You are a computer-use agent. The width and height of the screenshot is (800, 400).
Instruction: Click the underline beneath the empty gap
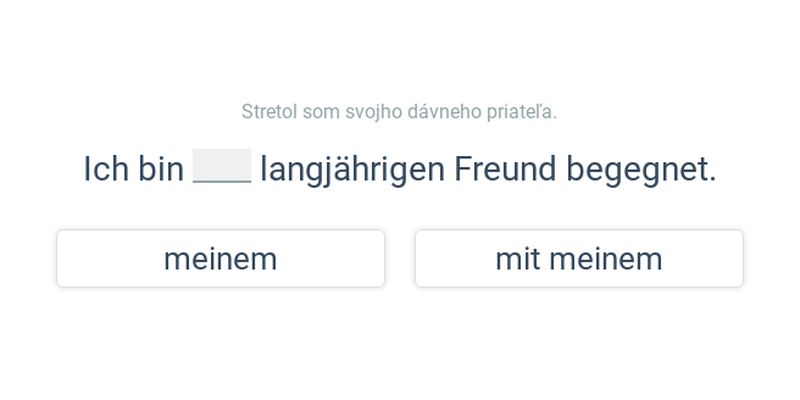coord(222,181)
